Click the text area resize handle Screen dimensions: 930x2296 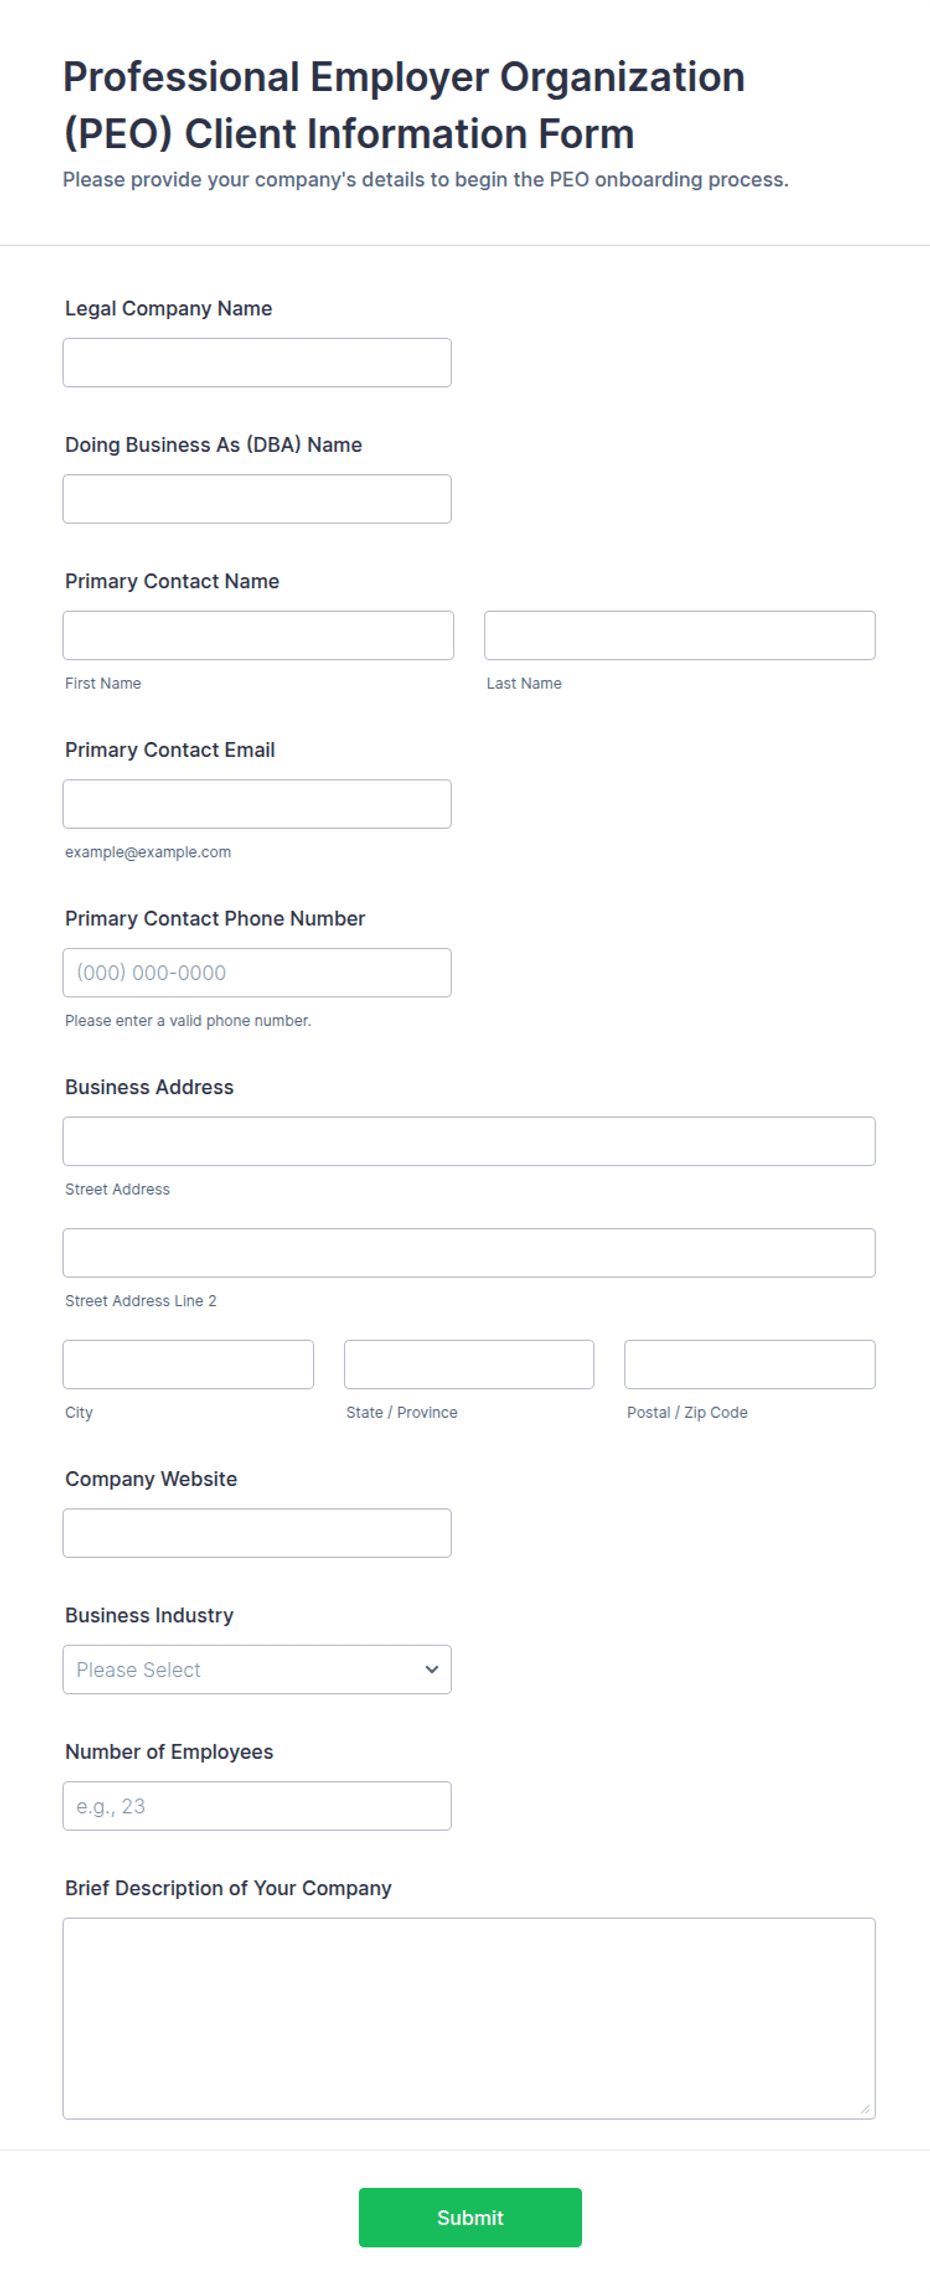click(x=865, y=2109)
